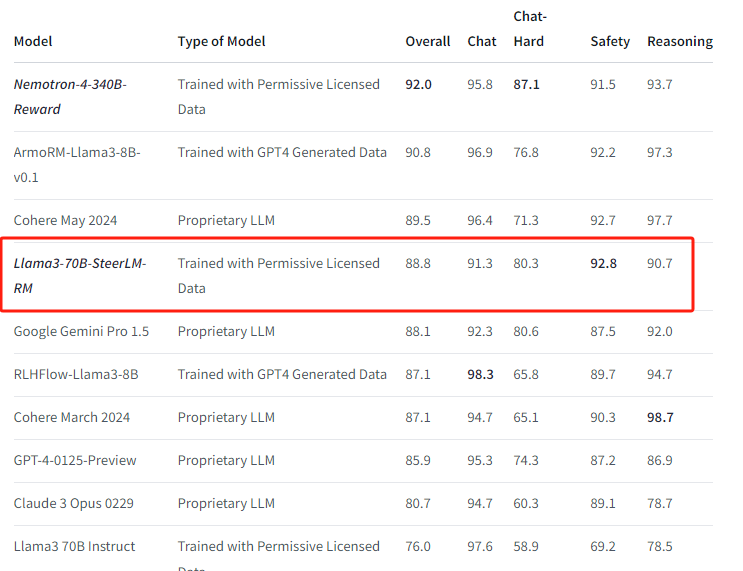
Task: Click the Chat-Hard column header
Action: [529, 29]
